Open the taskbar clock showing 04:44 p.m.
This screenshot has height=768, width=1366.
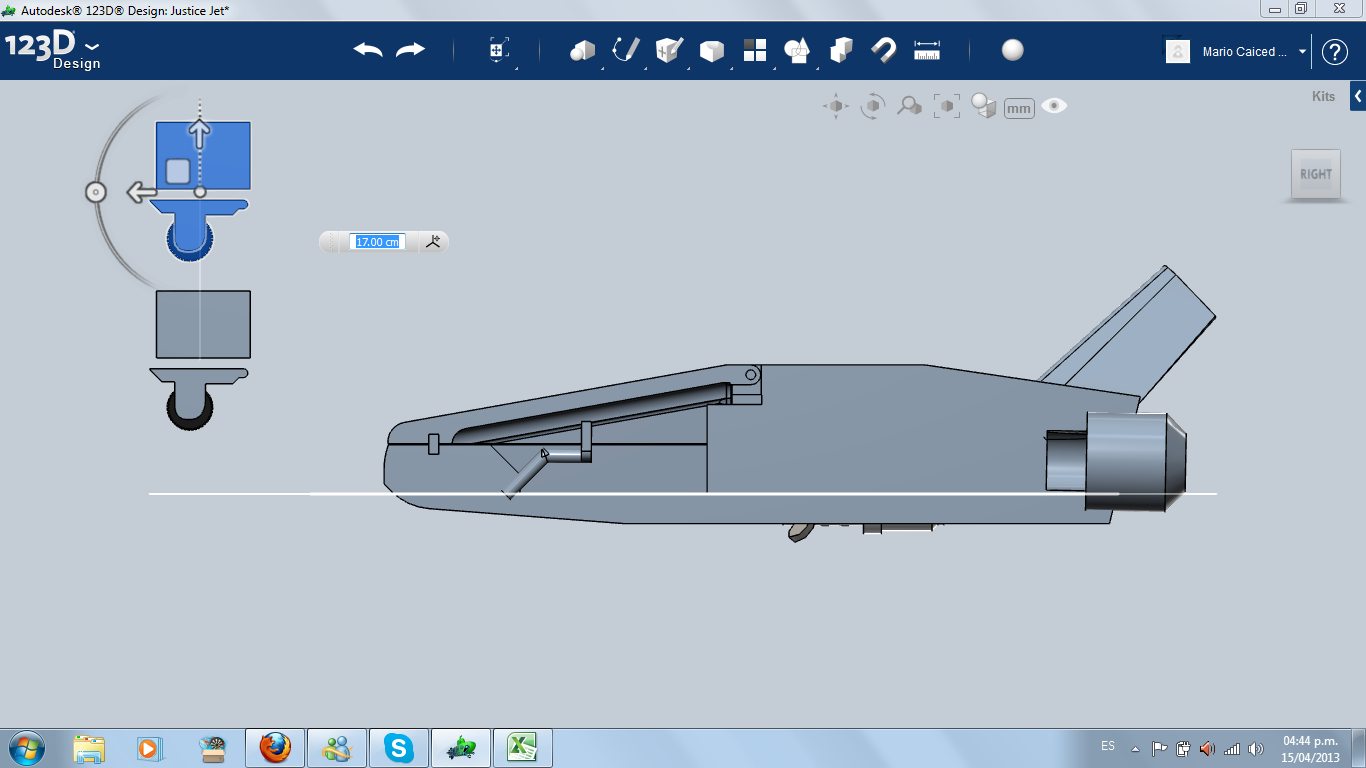click(x=1311, y=749)
